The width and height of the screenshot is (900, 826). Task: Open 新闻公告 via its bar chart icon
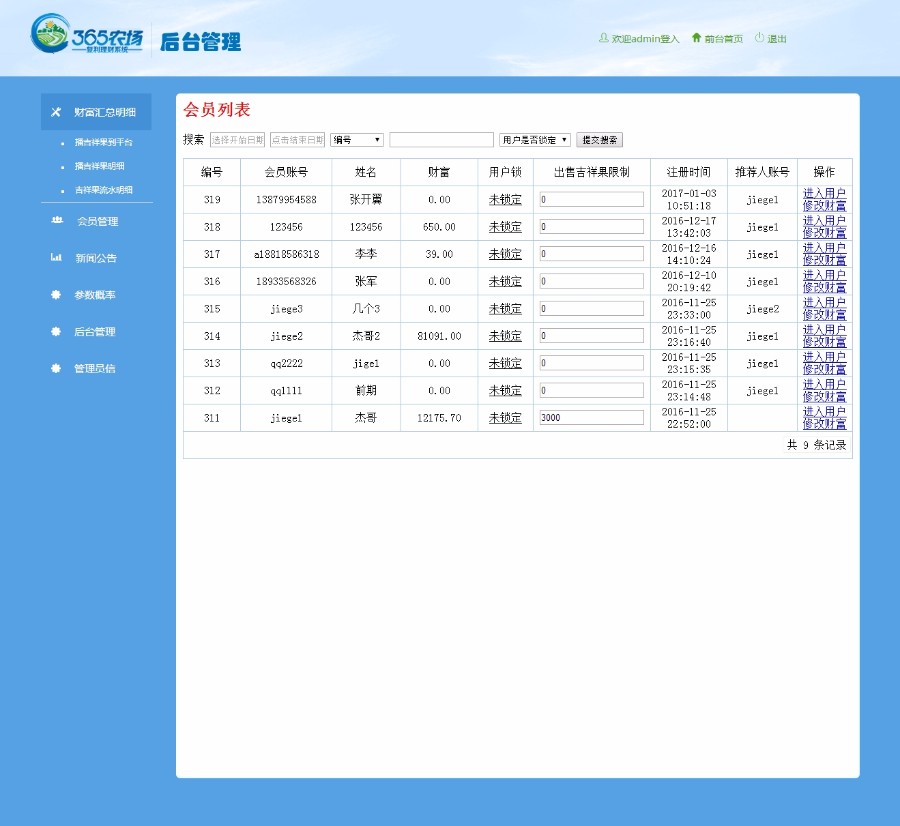pos(55,258)
